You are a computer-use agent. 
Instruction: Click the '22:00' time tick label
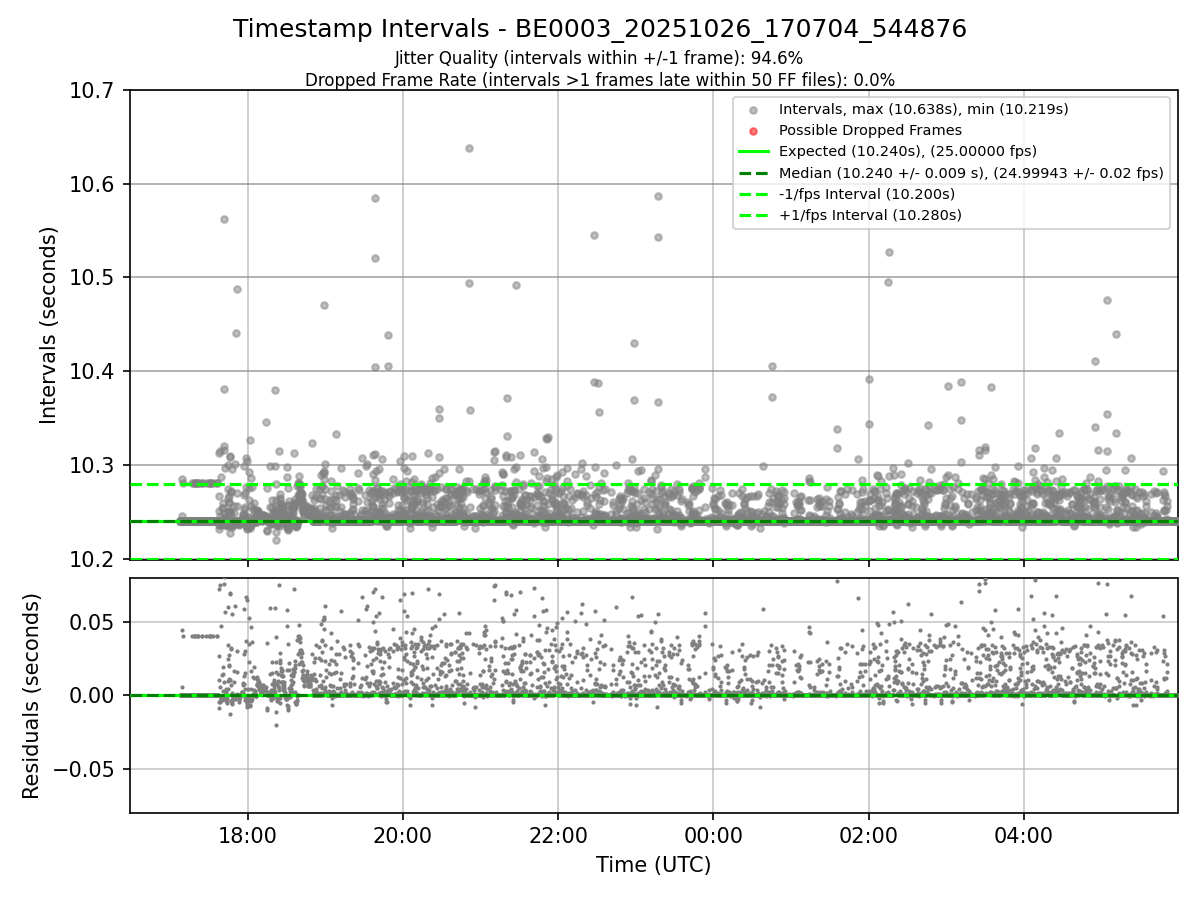tap(558, 834)
